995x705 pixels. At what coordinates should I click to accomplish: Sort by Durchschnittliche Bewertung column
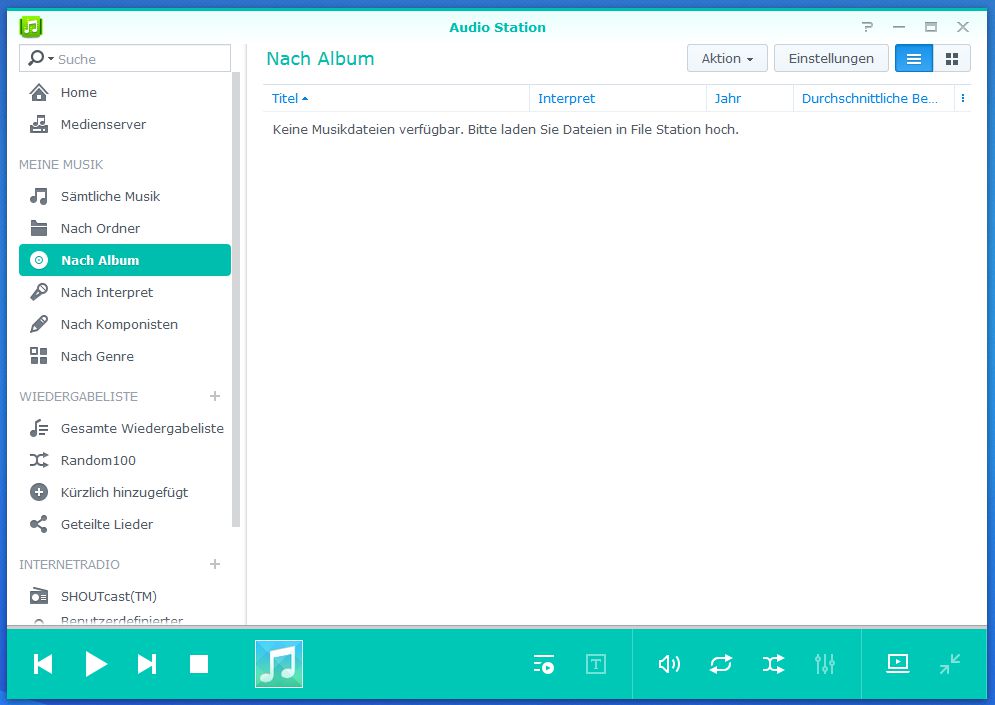[x=874, y=98]
